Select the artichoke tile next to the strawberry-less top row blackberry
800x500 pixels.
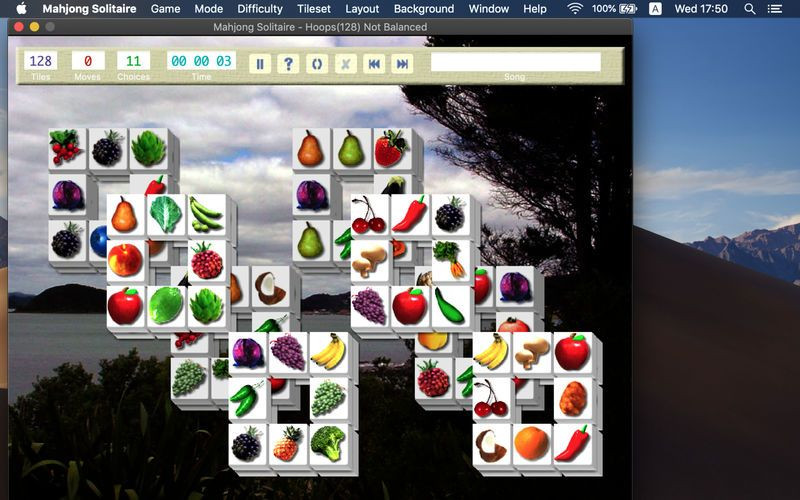point(148,148)
